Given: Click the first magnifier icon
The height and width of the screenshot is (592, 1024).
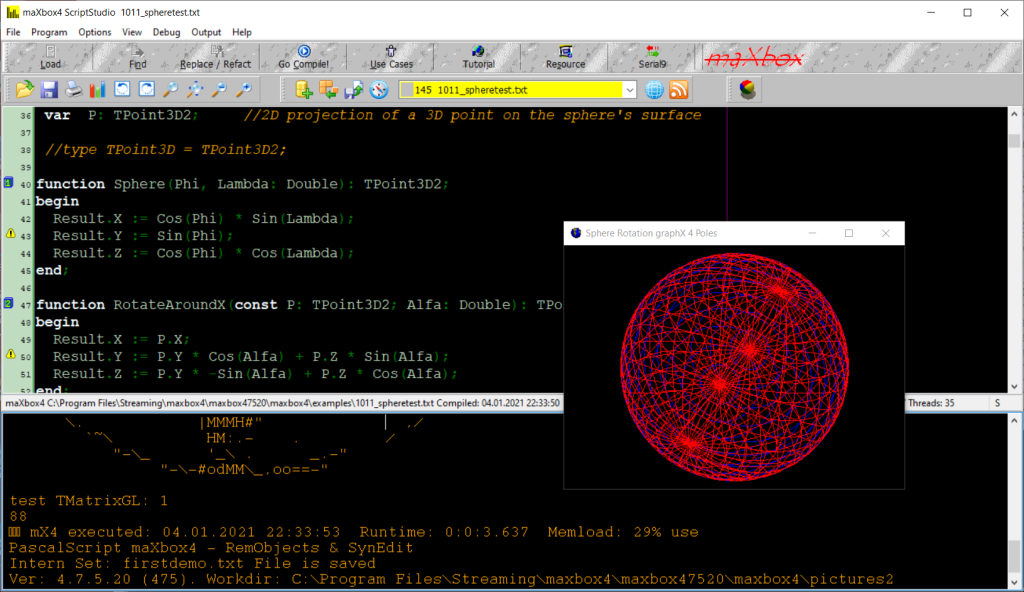Looking at the screenshot, I should 170,90.
